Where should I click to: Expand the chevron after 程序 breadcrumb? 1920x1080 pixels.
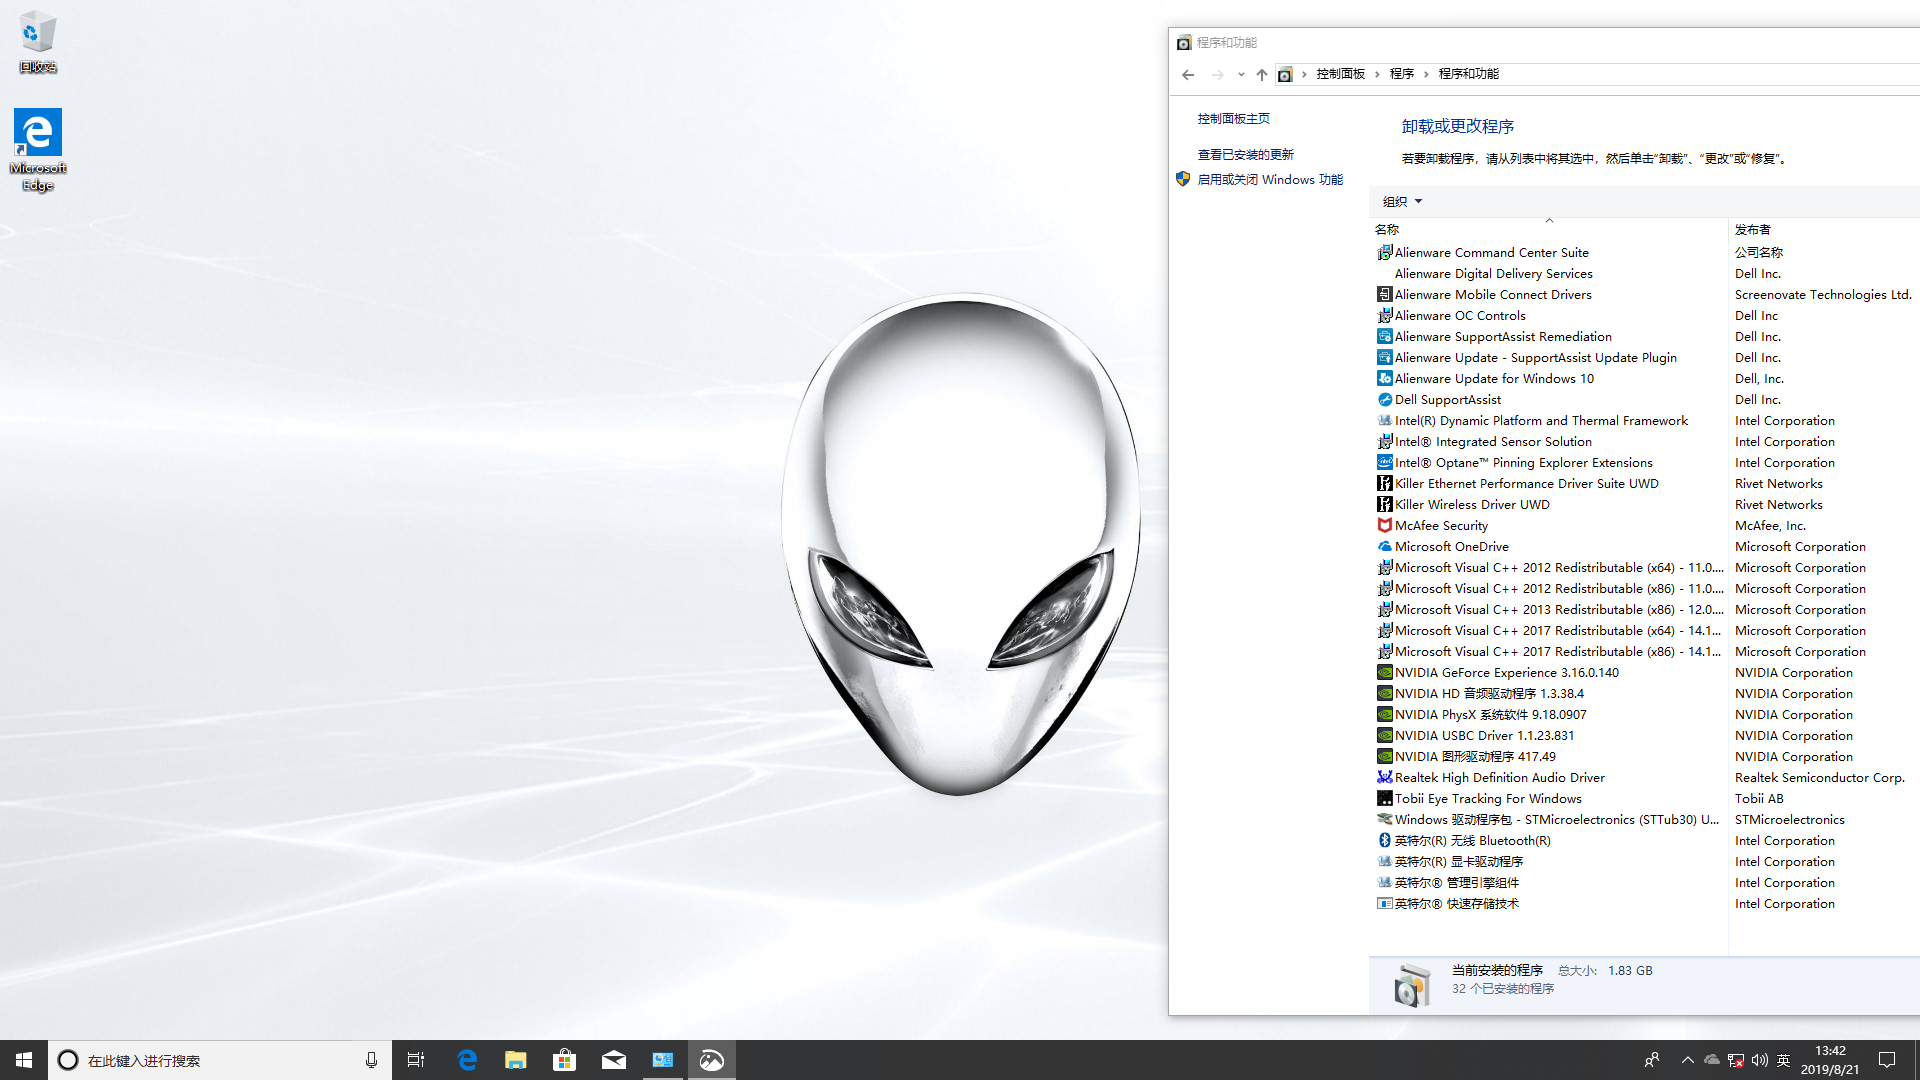pos(1426,74)
